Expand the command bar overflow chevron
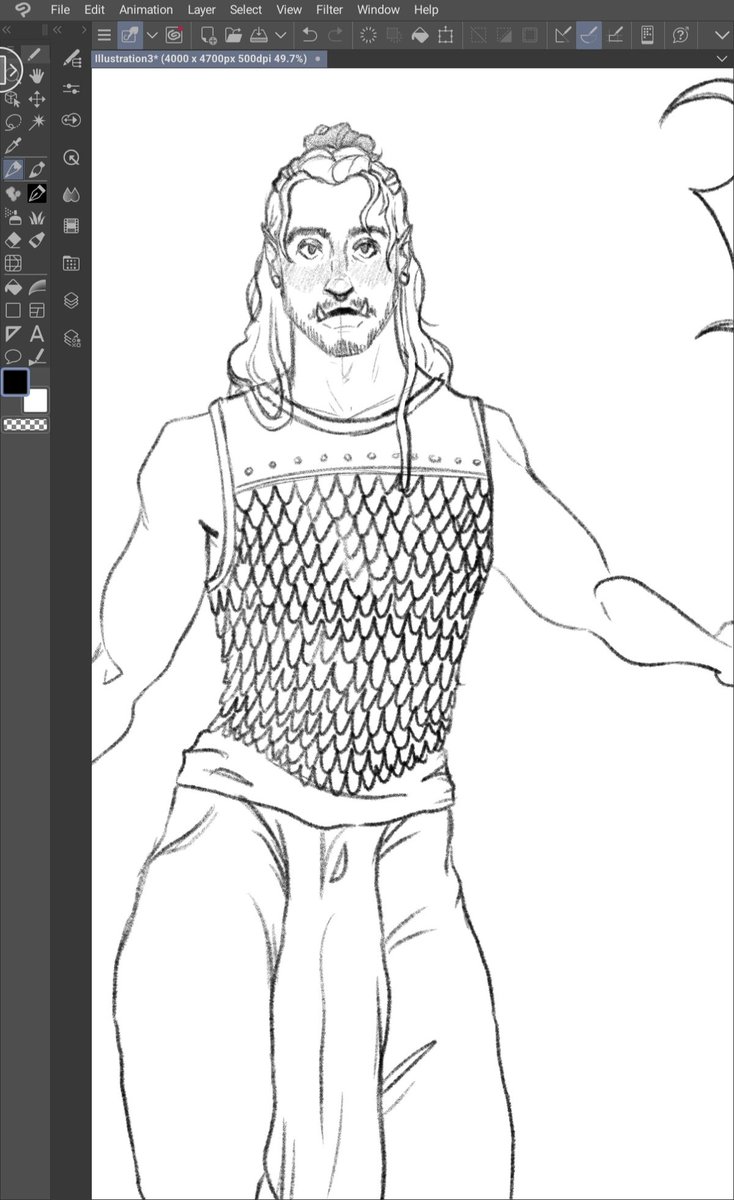 coord(723,35)
